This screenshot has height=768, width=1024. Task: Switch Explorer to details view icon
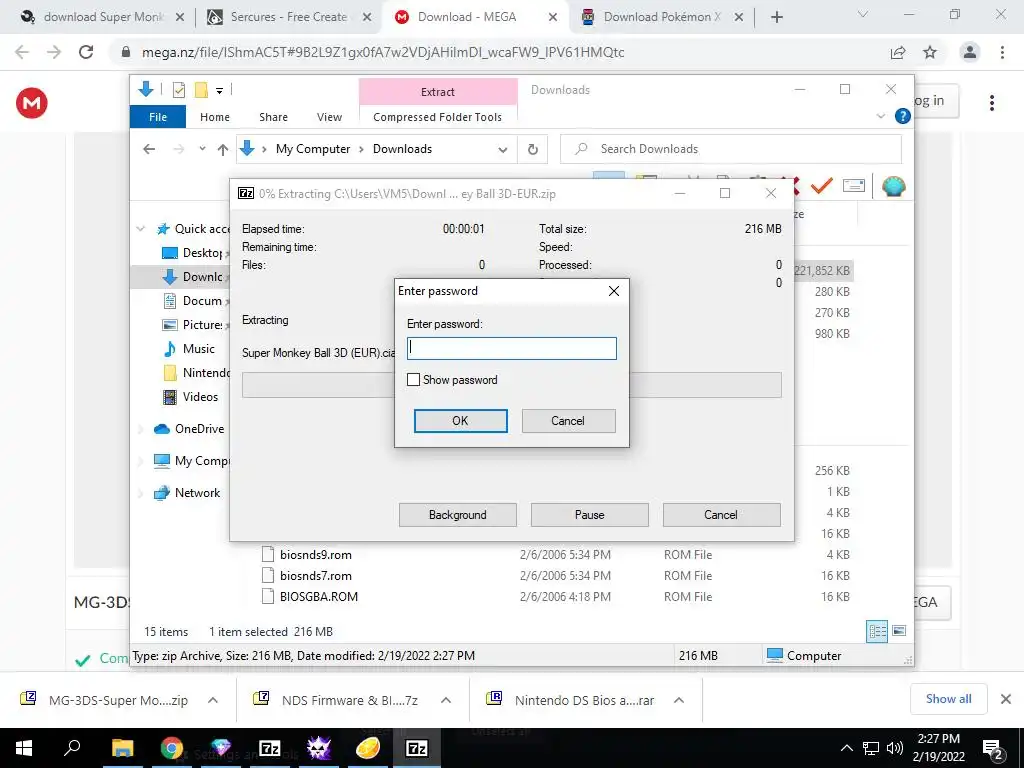[x=877, y=632]
